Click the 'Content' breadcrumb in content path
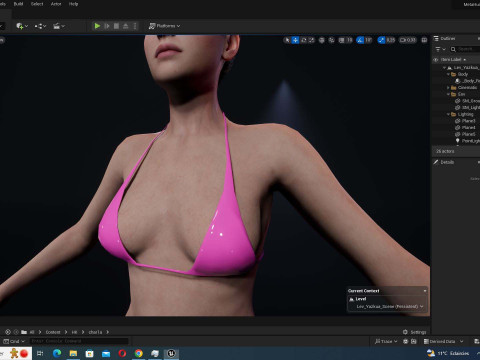 (53, 332)
